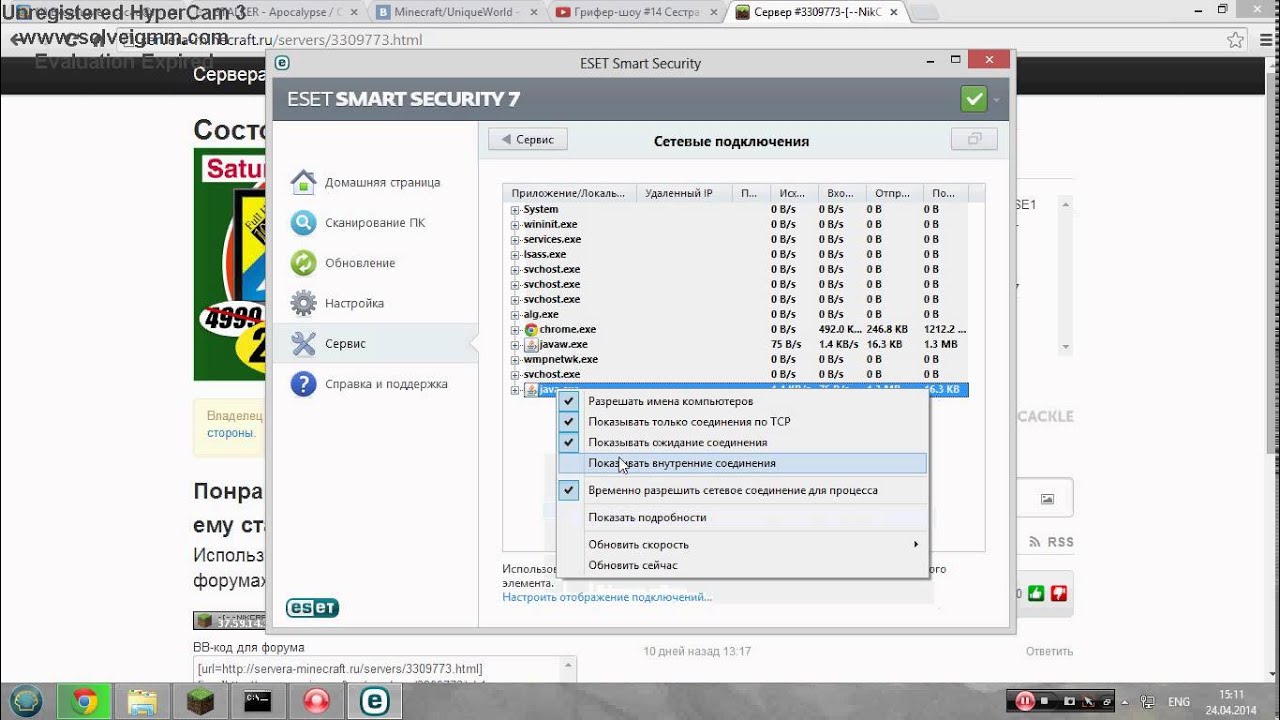Click the javaw.exe Java icon in list

coord(531,344)
